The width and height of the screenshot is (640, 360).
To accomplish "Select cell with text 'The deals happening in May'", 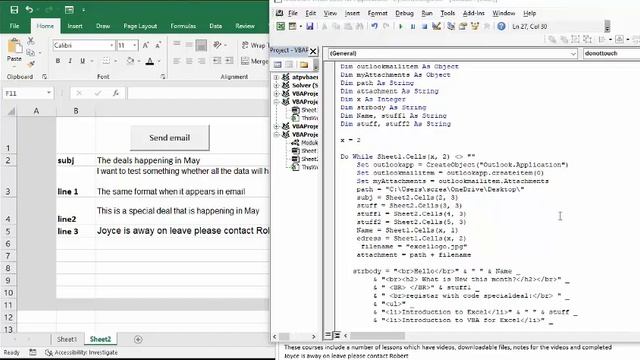I will (182, 160).
